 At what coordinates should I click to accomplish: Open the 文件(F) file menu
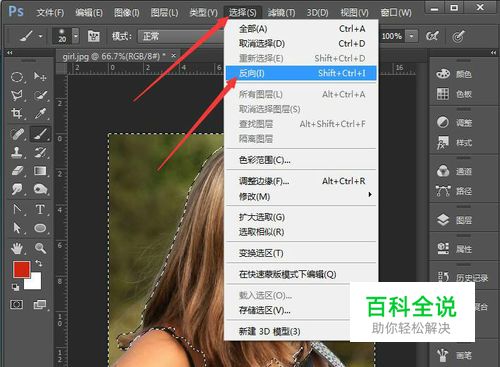pos(50,13)
